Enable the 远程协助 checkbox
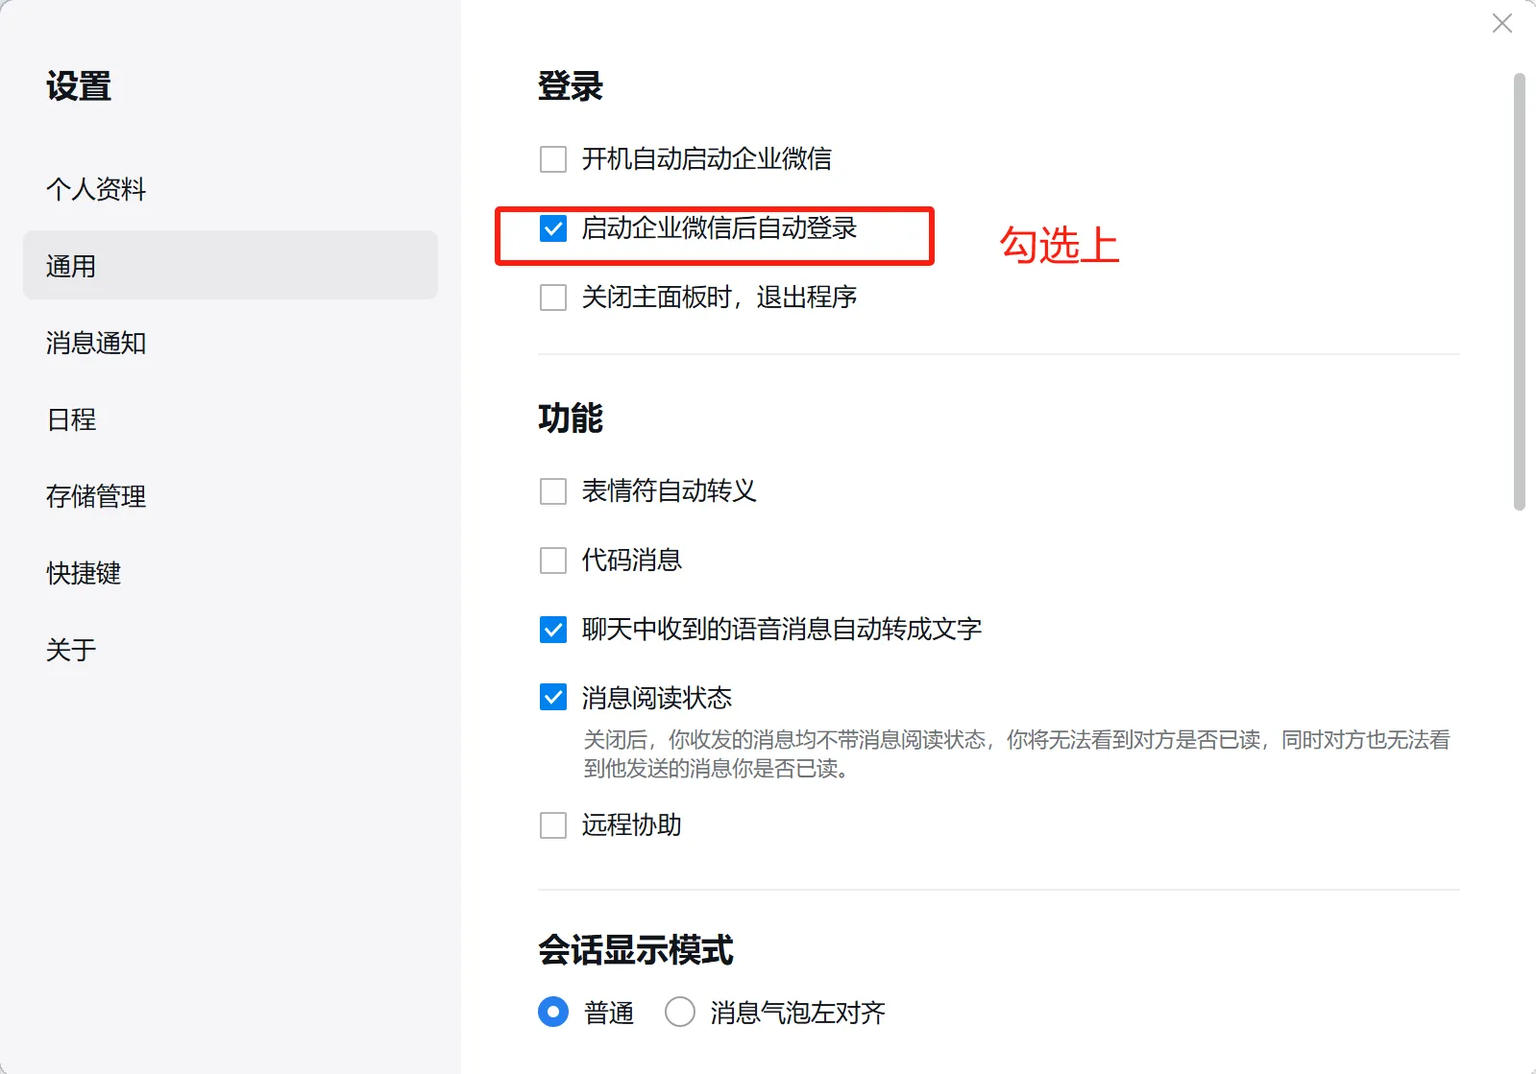 (553, 825)
